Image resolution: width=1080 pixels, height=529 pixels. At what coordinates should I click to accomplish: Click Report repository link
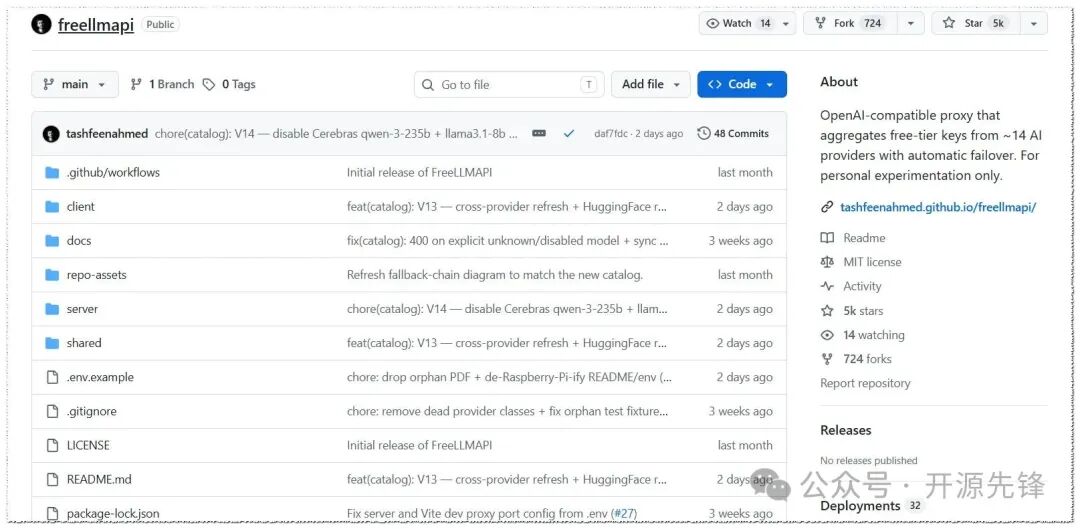tap(865, 383)
